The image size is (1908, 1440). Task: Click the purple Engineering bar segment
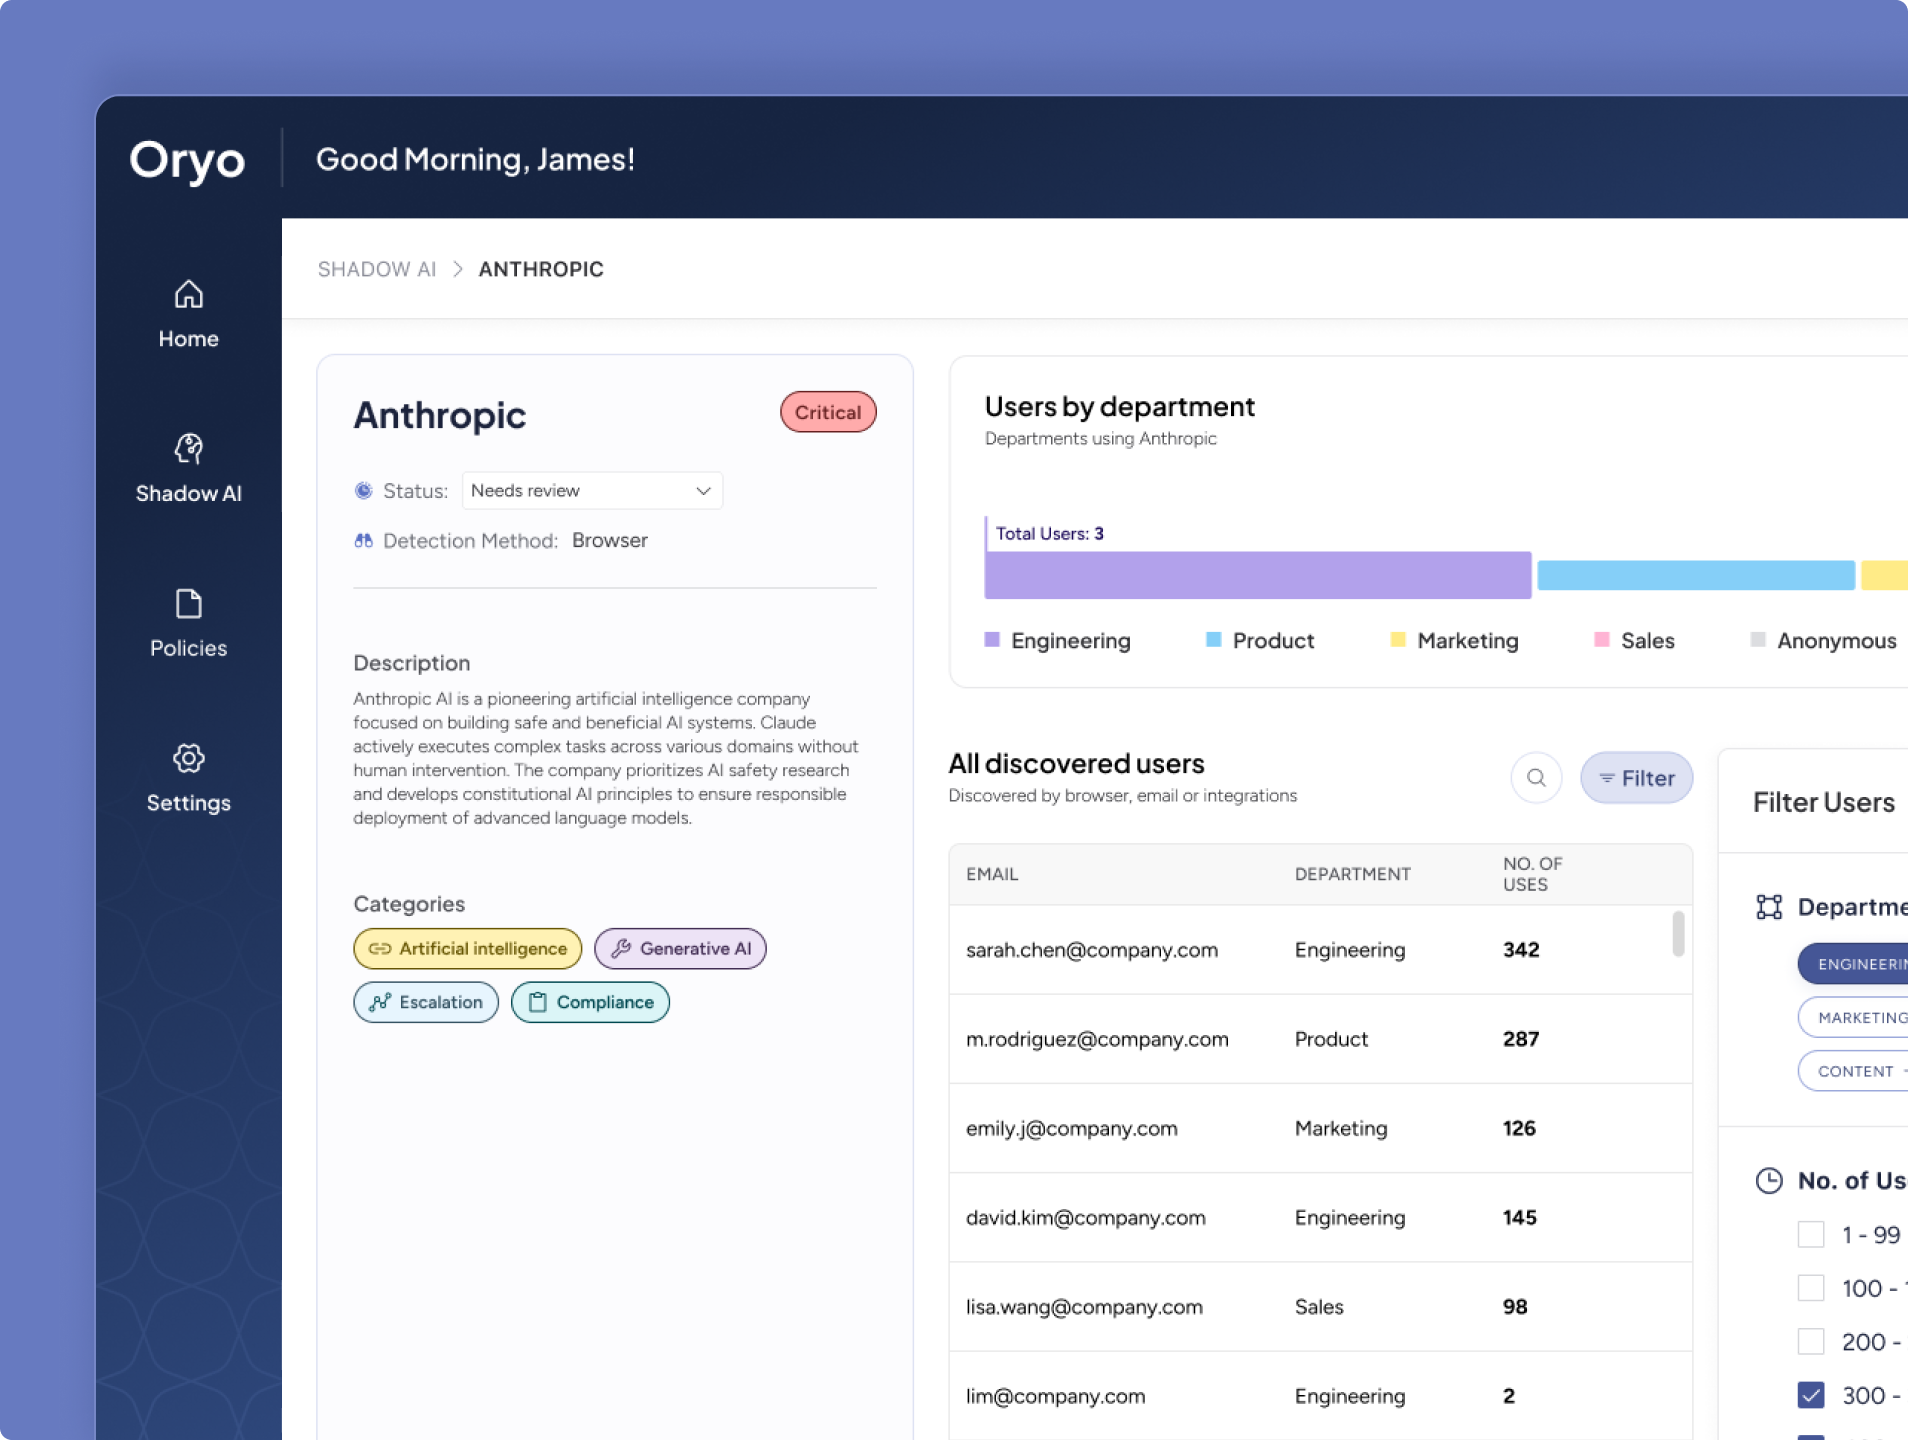point(1258,575)
